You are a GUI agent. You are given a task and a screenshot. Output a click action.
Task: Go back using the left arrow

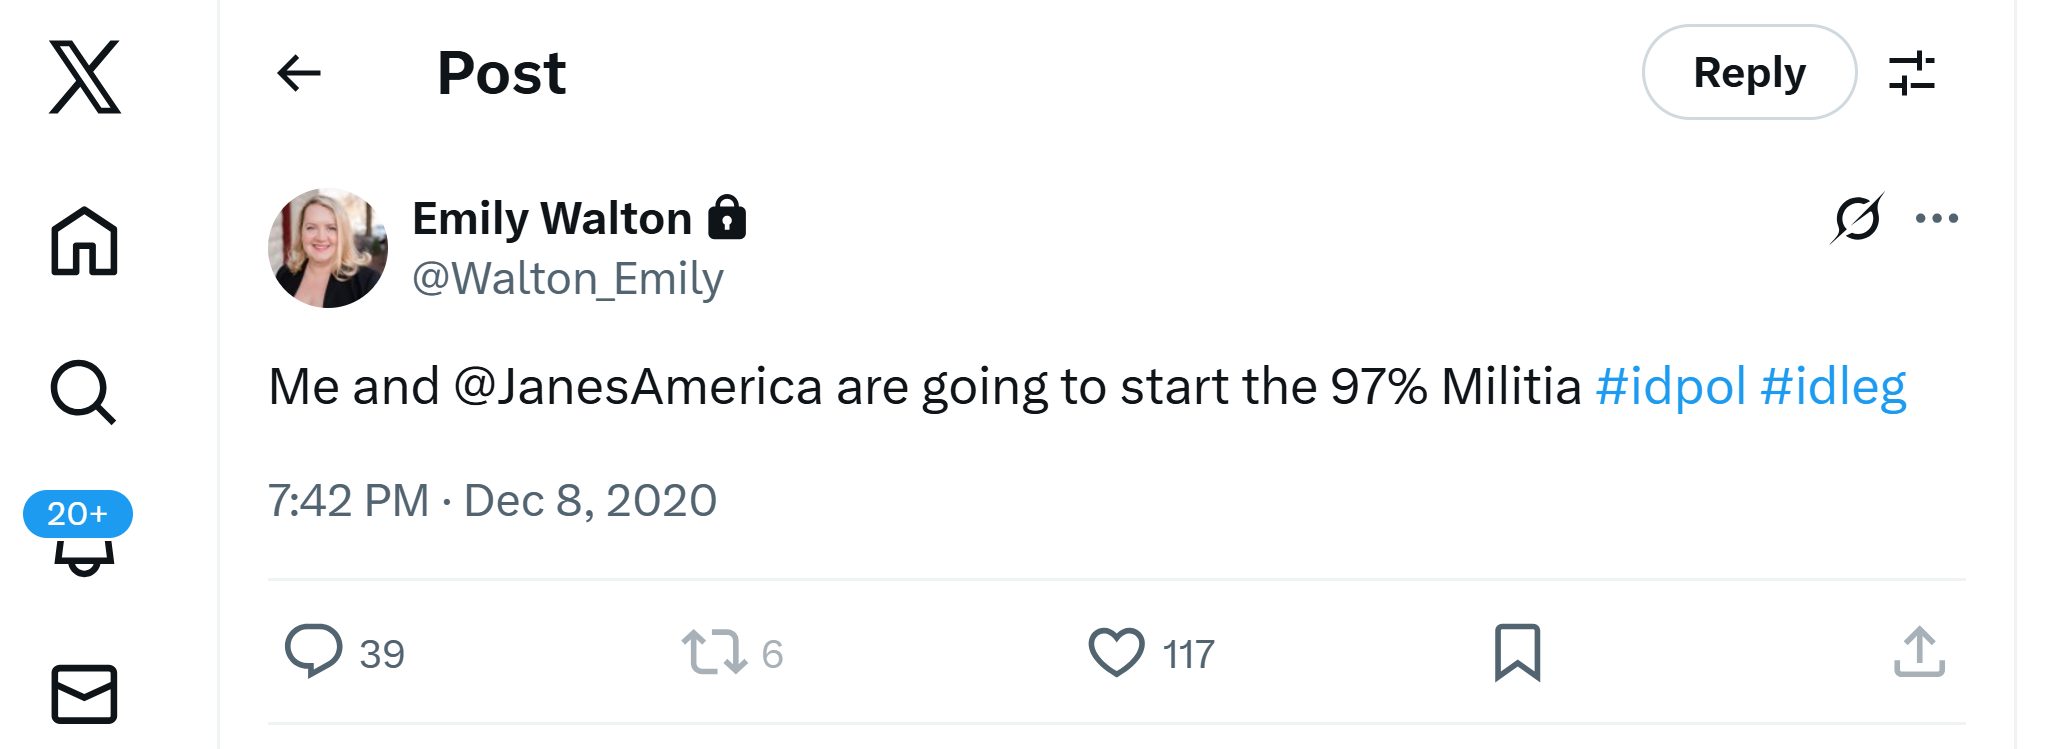(299, 73)
